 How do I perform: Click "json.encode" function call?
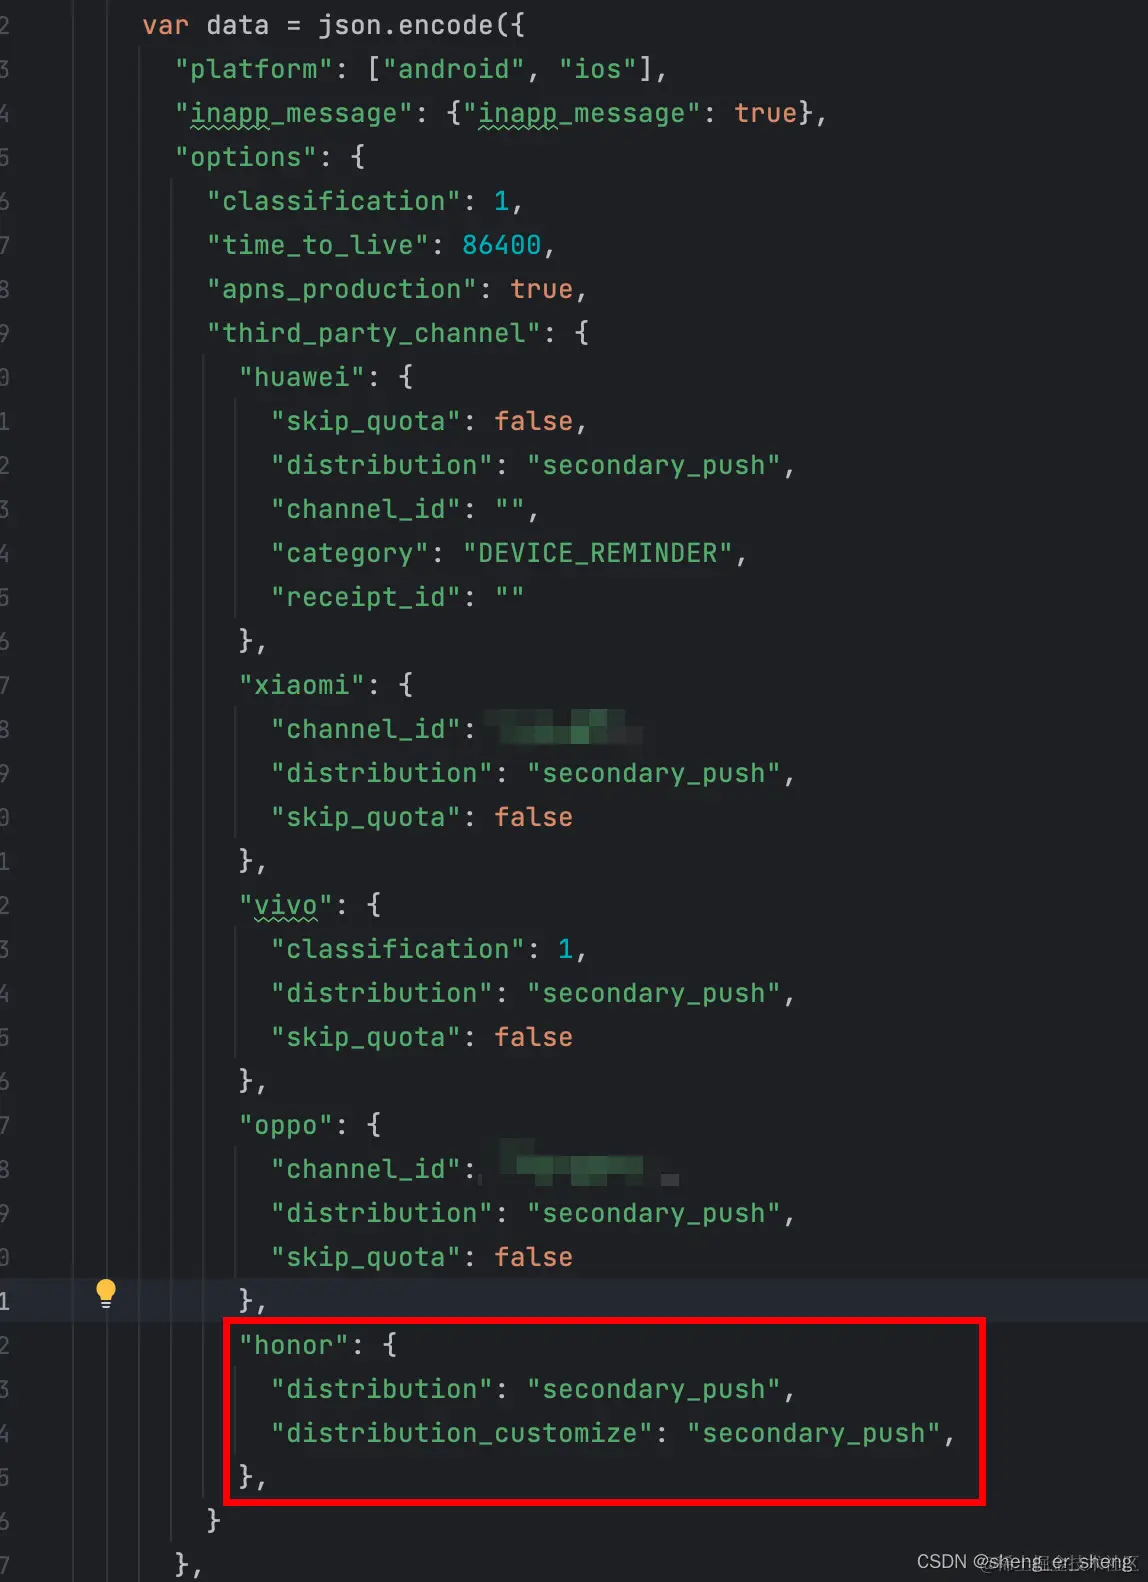coord(405,25)
